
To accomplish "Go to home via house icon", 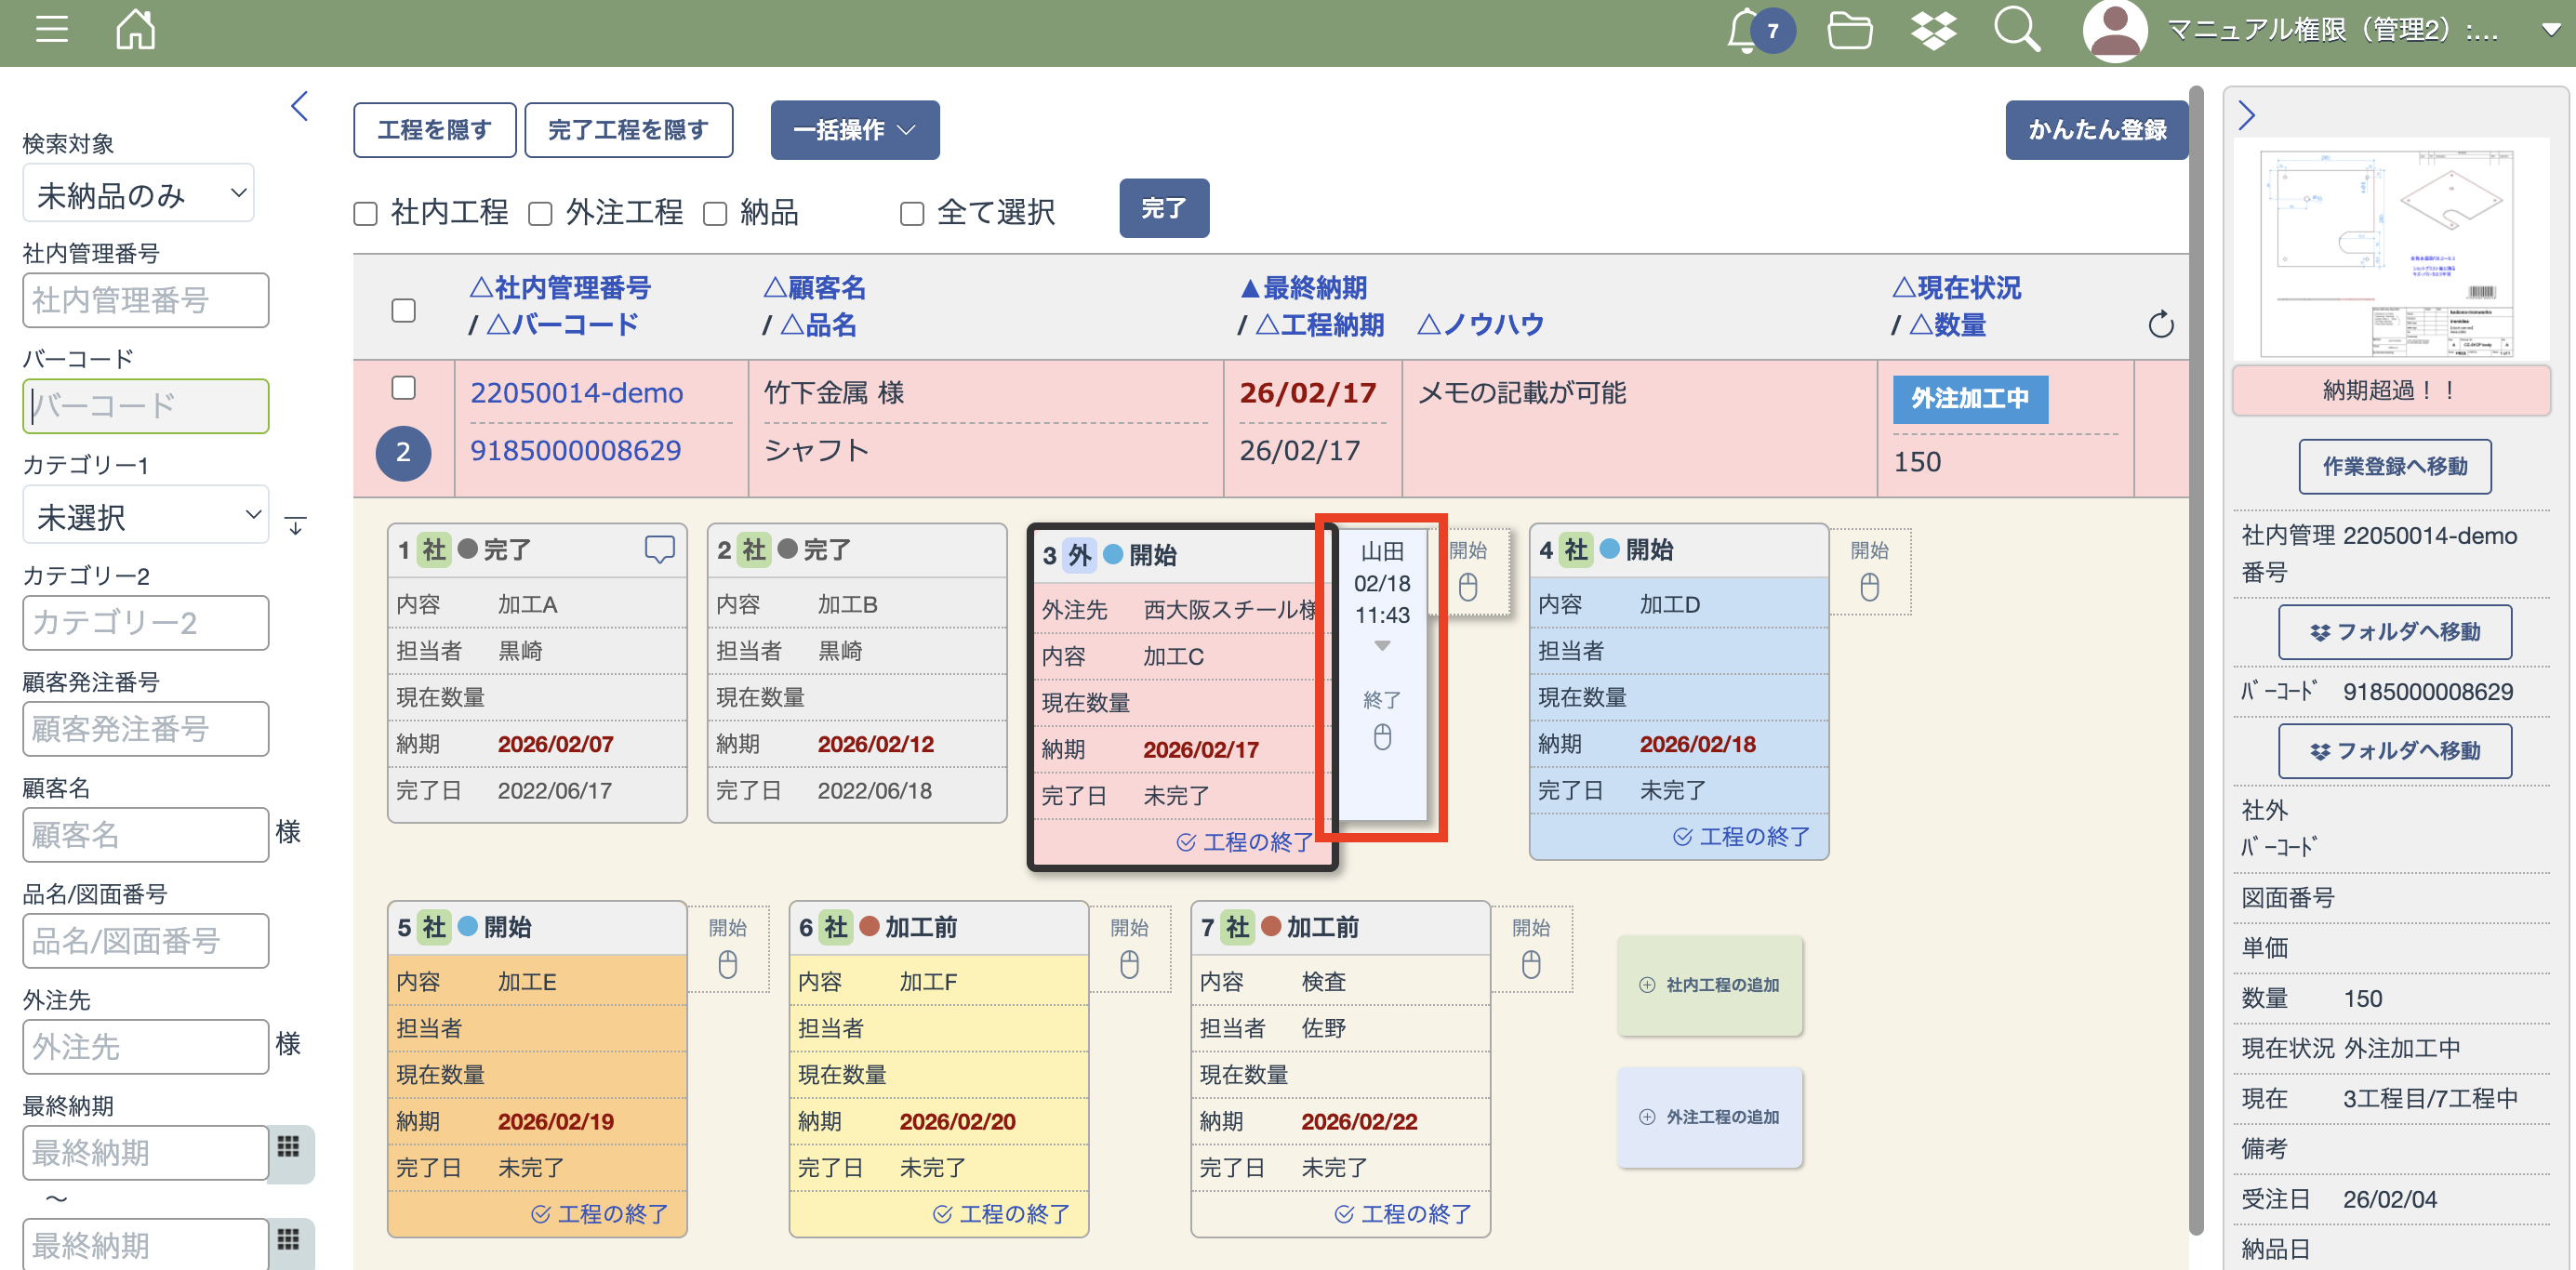I will (x=135, y=30).
